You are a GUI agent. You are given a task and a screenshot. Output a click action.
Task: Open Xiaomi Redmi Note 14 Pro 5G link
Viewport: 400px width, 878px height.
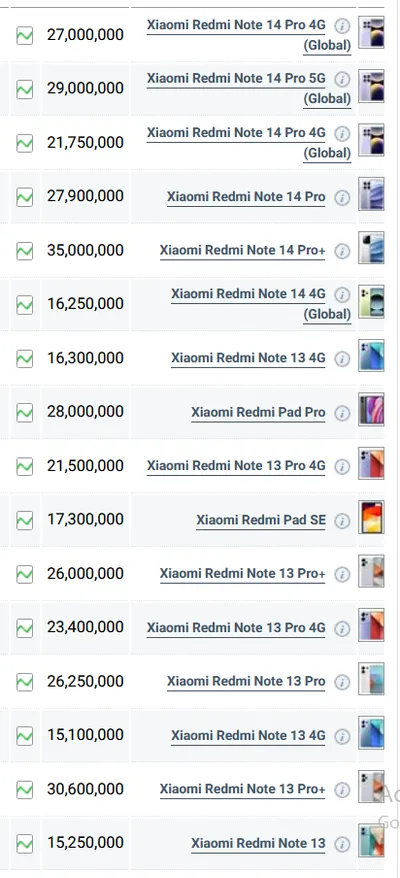249,88
